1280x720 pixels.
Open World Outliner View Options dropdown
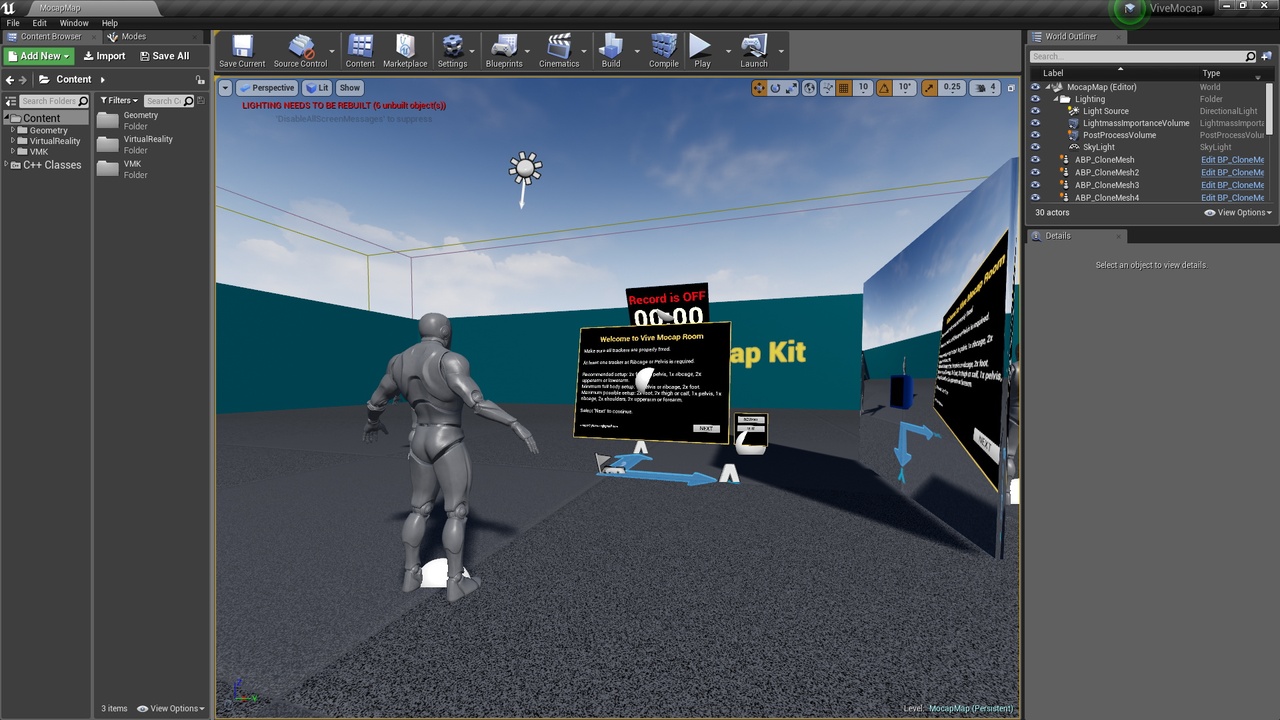tap(1238, 212)
